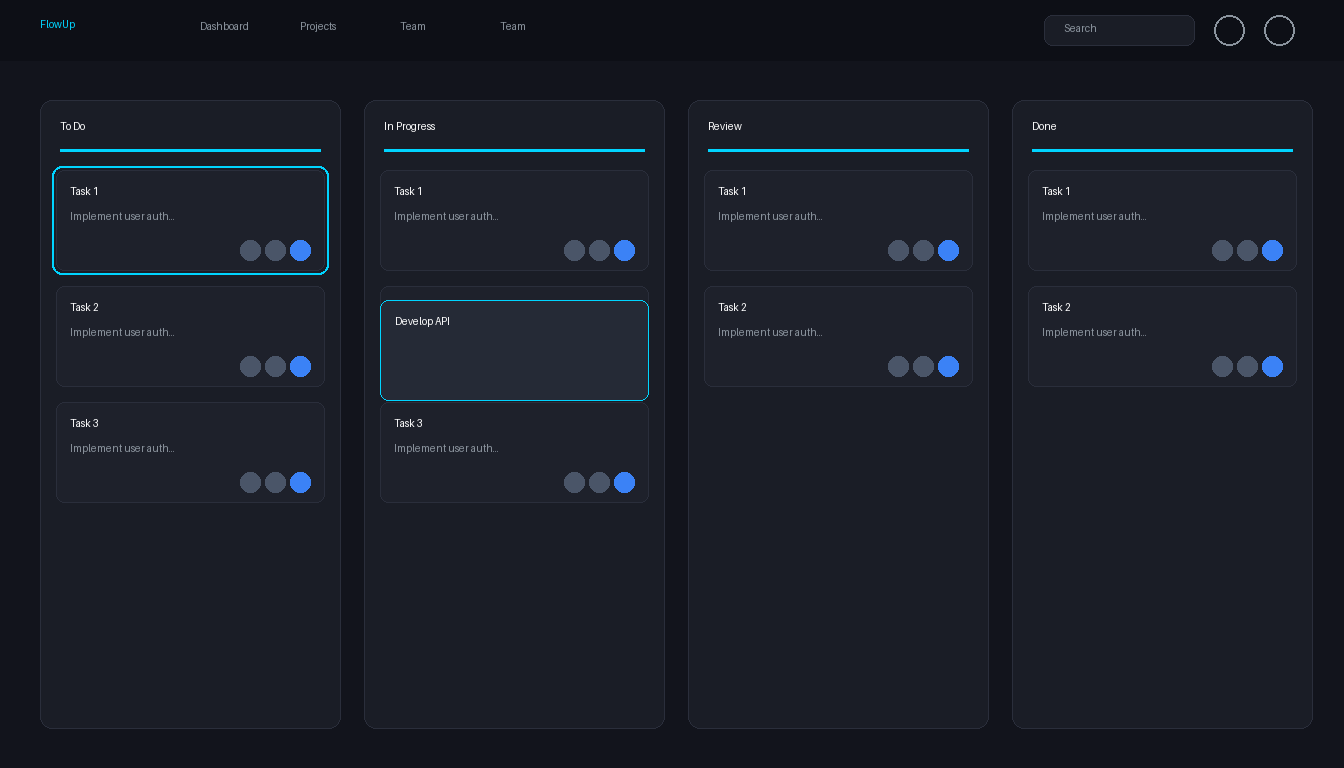Click the Review column header
The width and height of the screenshot is (1344, 768).
tap(724, 126)
